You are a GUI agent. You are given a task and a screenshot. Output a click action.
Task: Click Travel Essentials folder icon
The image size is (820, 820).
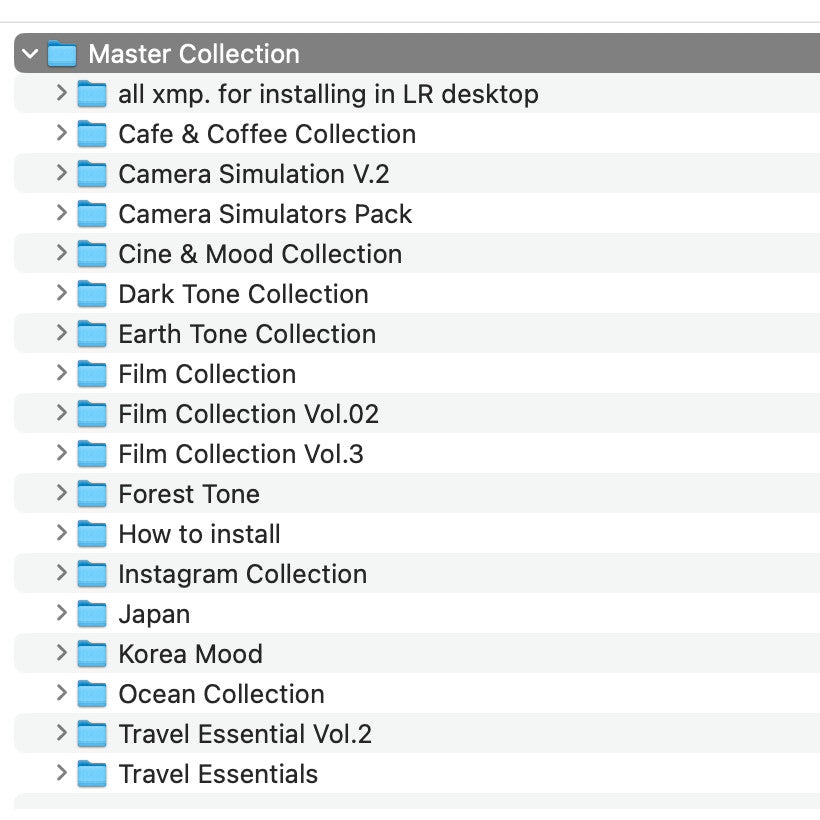(x=92, y=774)
